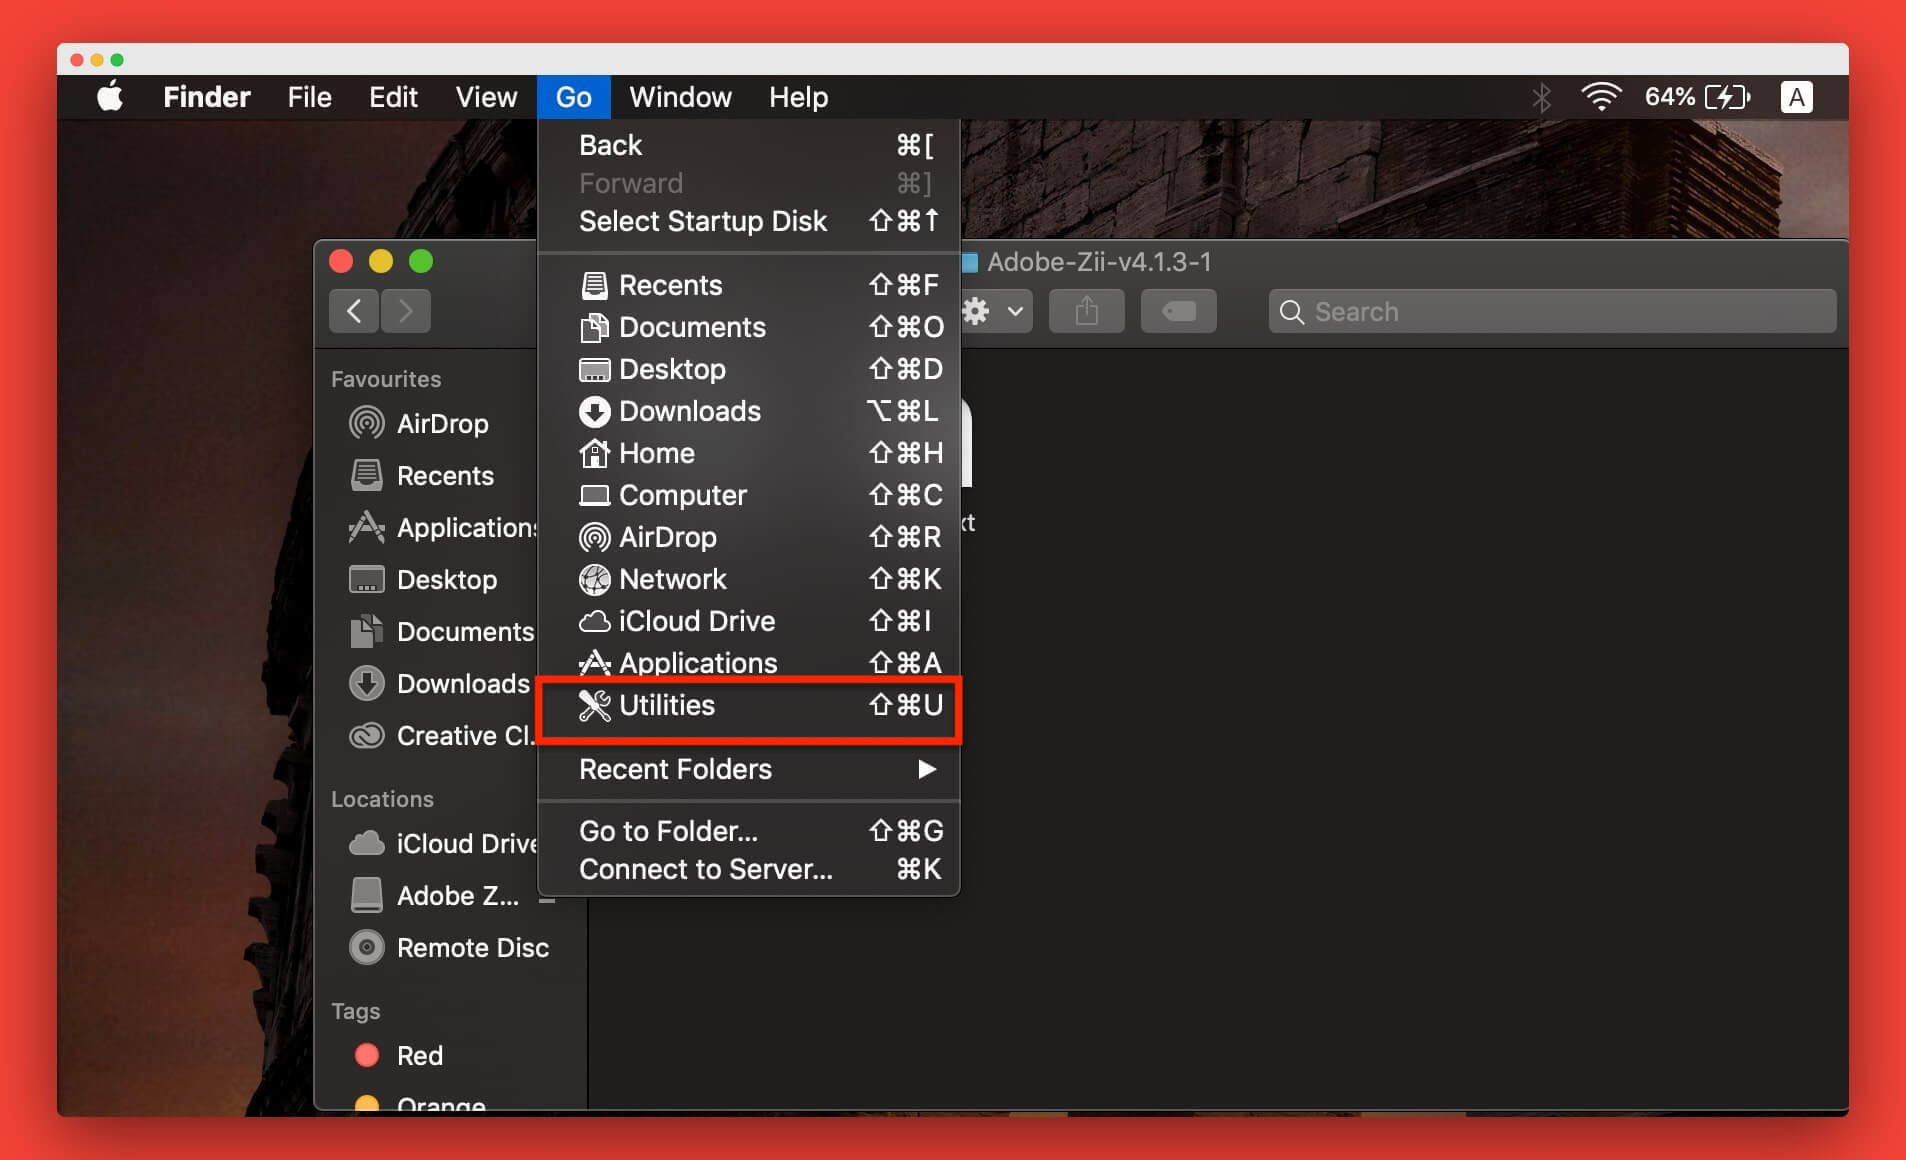The width and height of the screenshot is (1906, 1160).
Task: Expand the Recent Folders submenu
Action: coord(749,769)
